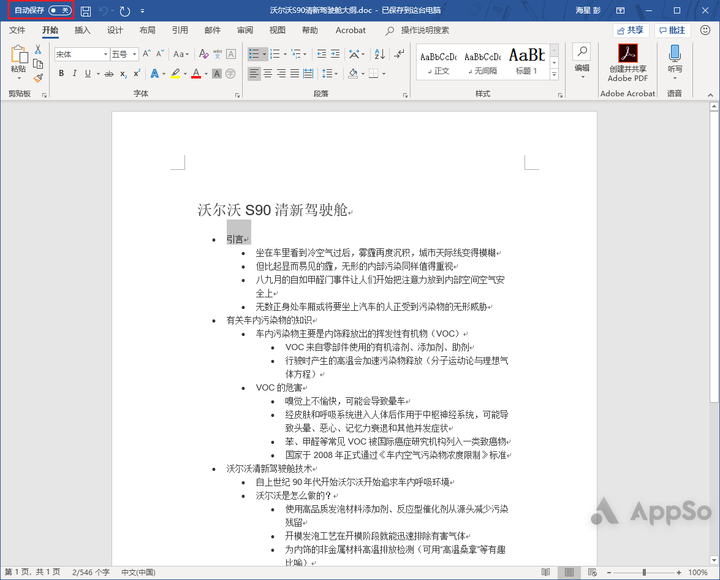
Task: Expand the multilevel list dropdown
Action: pos(305,54)
